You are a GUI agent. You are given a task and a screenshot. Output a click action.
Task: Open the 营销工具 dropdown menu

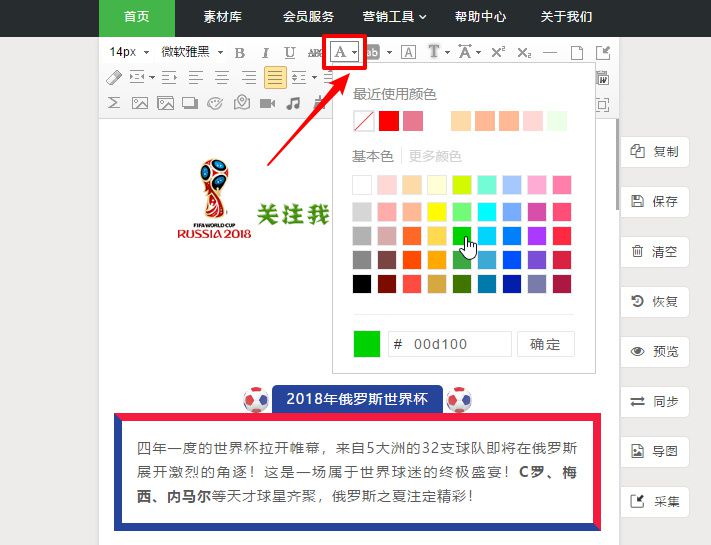pyautogui.click(x=394, y=17)
